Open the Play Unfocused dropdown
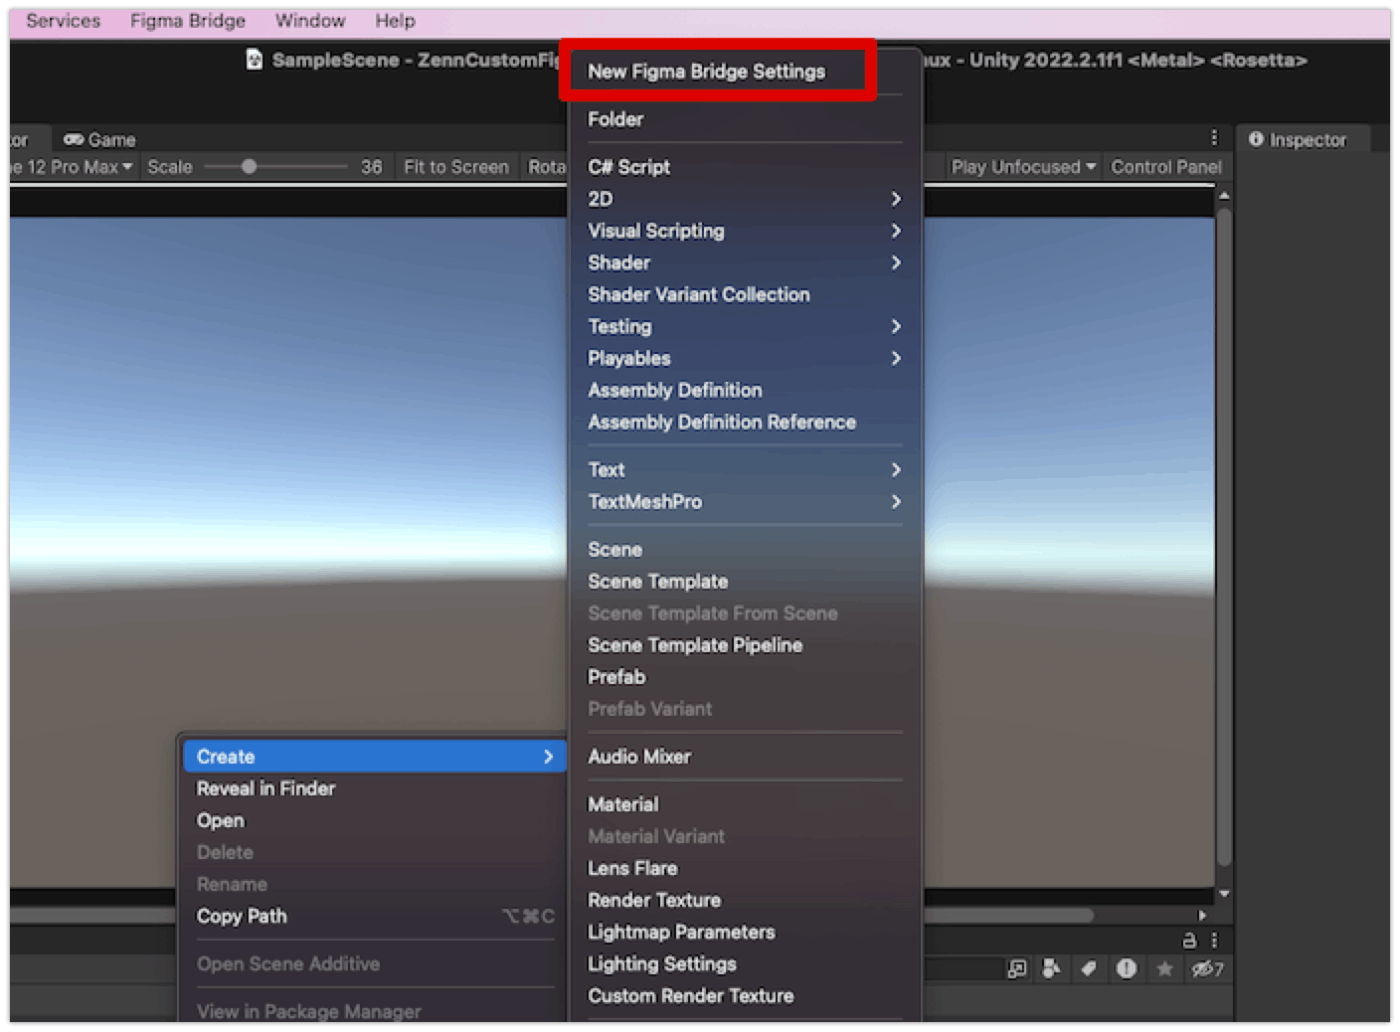 1023,167
